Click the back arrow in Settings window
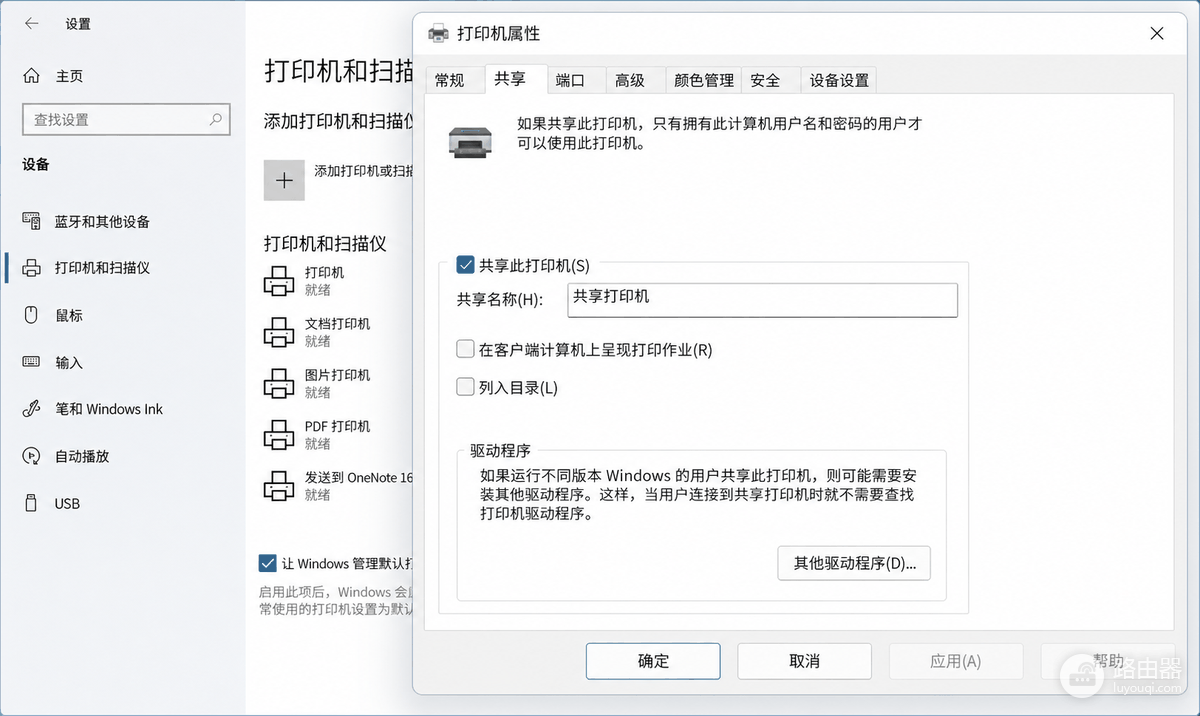1200x716 pixels. 32,23
